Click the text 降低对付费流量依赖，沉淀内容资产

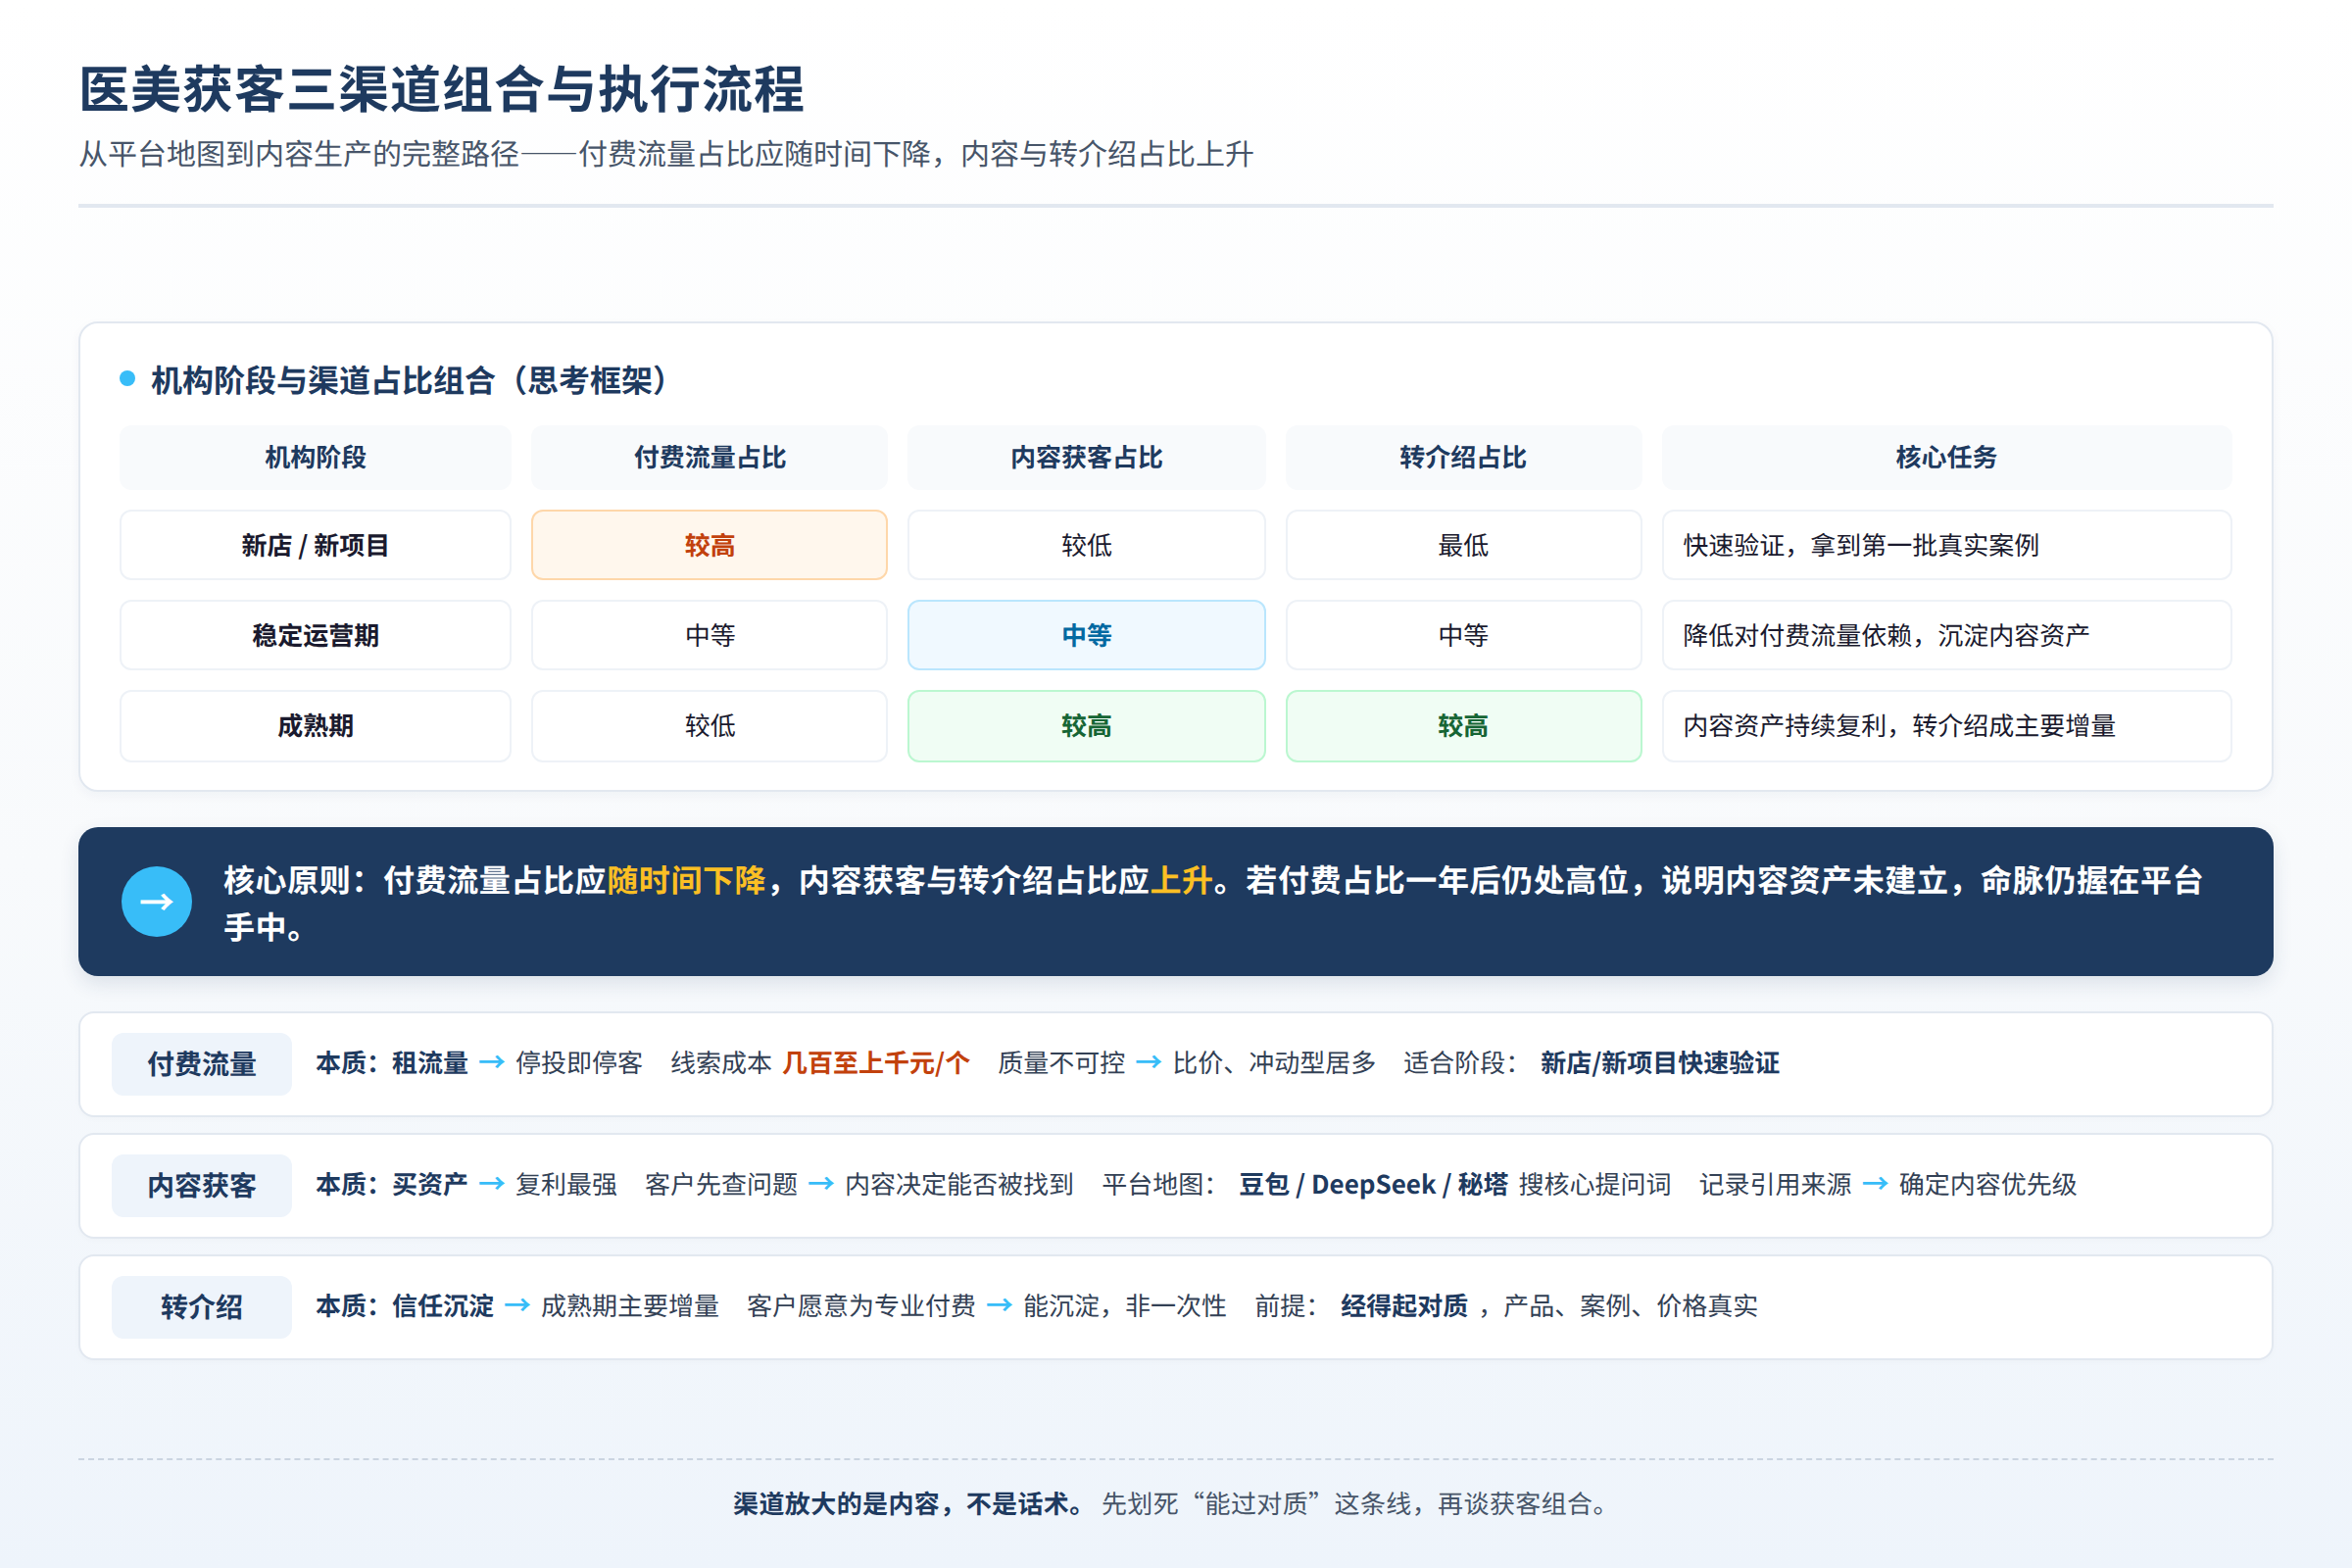pos(1886,635)
